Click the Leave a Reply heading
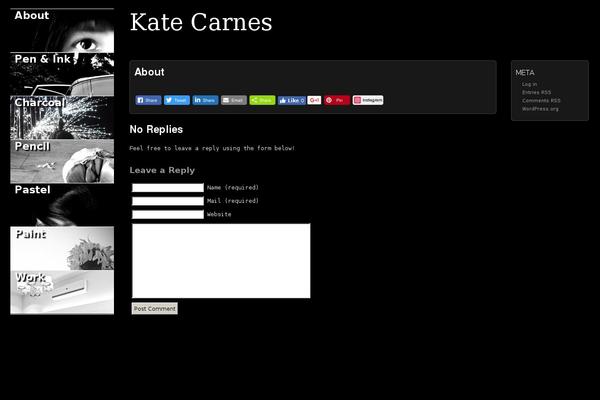The image size is (600, 400). [162, 170]
